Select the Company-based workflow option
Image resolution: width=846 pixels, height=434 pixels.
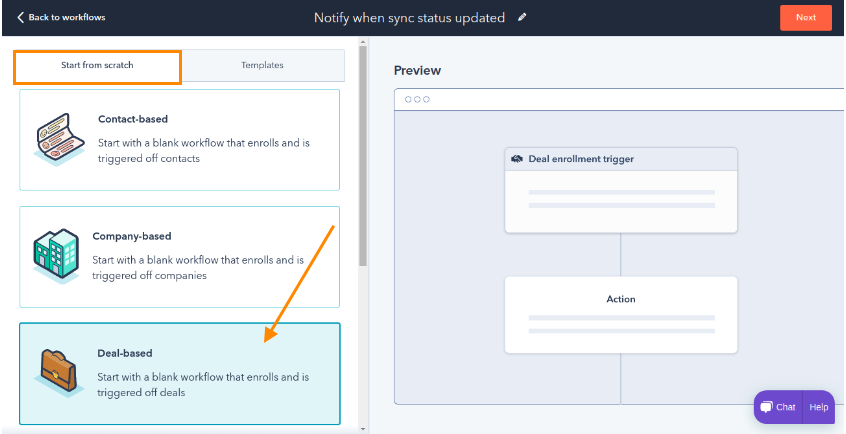point(180,257)
